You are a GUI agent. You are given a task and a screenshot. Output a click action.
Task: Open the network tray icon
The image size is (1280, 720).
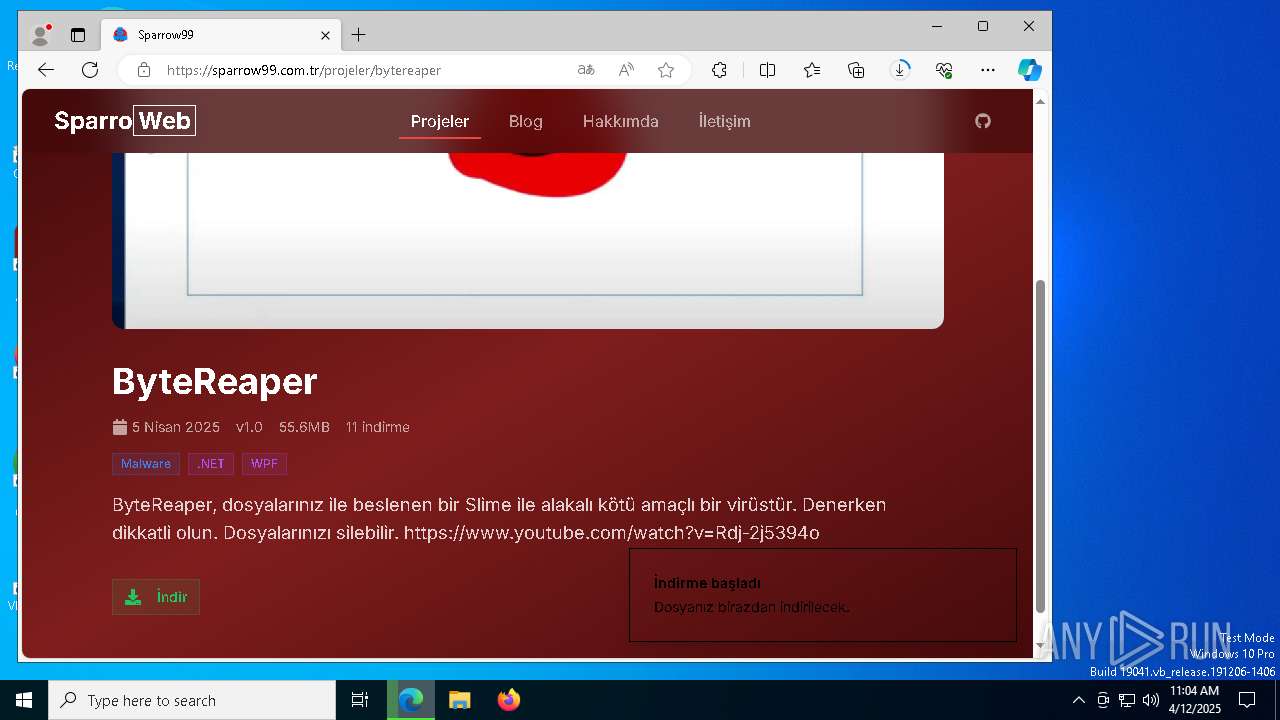(x=1127, y=700)
